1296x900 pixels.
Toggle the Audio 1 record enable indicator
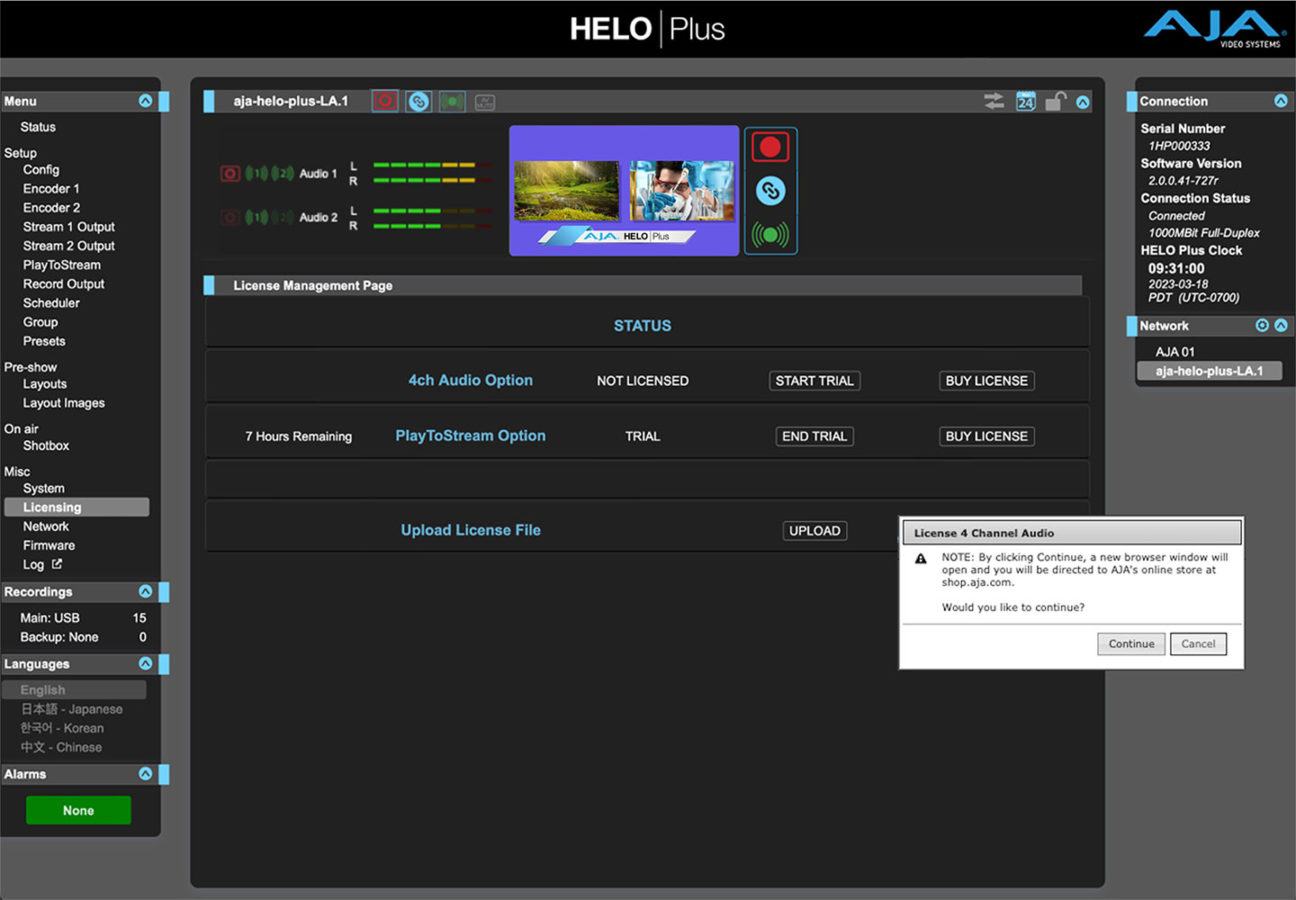click(x=231, y=173)
